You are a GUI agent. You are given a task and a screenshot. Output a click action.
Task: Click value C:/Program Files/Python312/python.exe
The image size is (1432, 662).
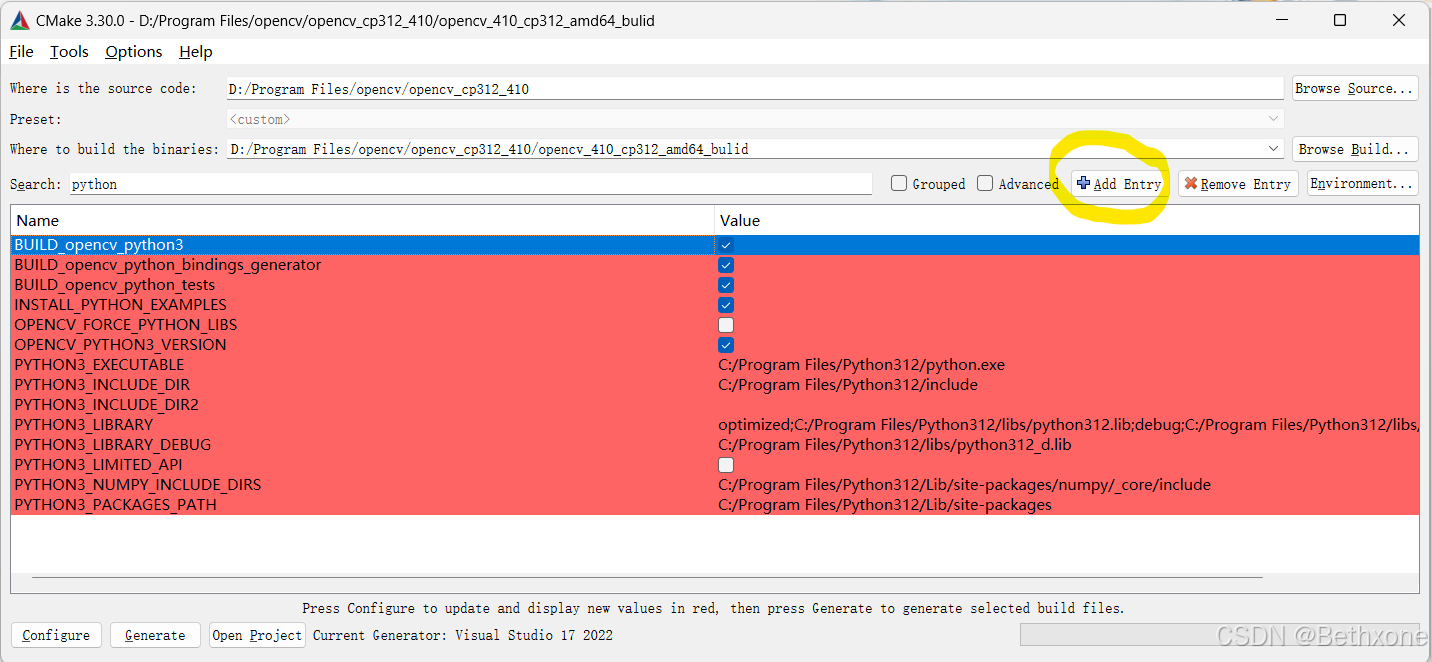click(x=862, y=365)
